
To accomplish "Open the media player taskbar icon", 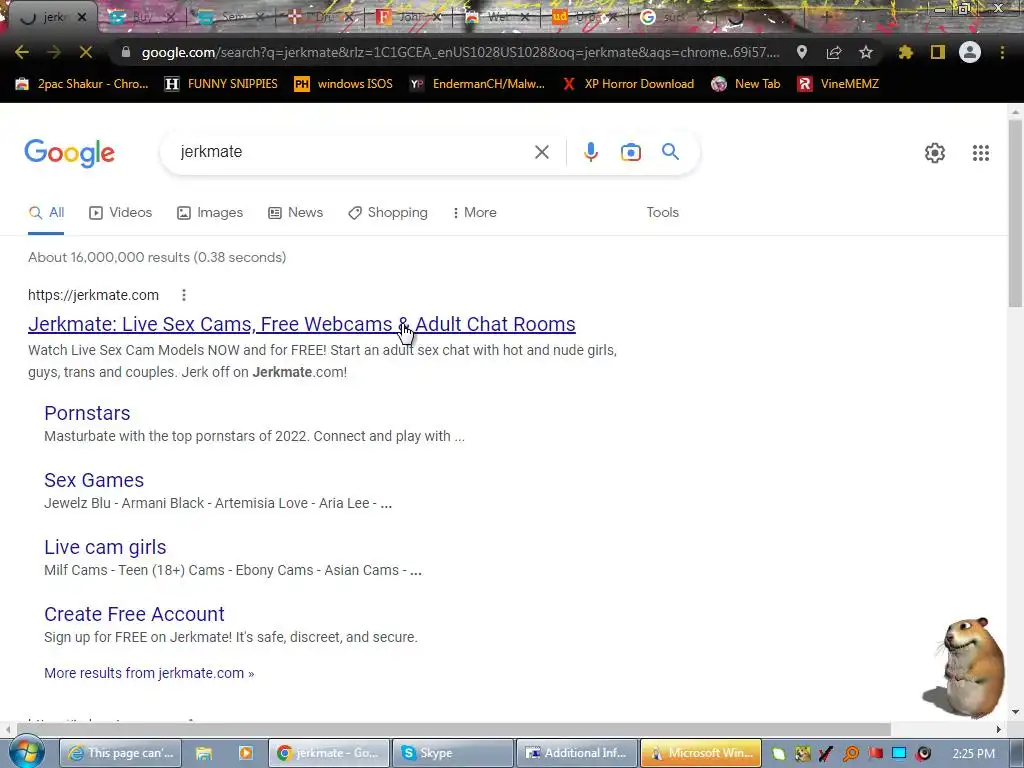I will pos(246,753).
